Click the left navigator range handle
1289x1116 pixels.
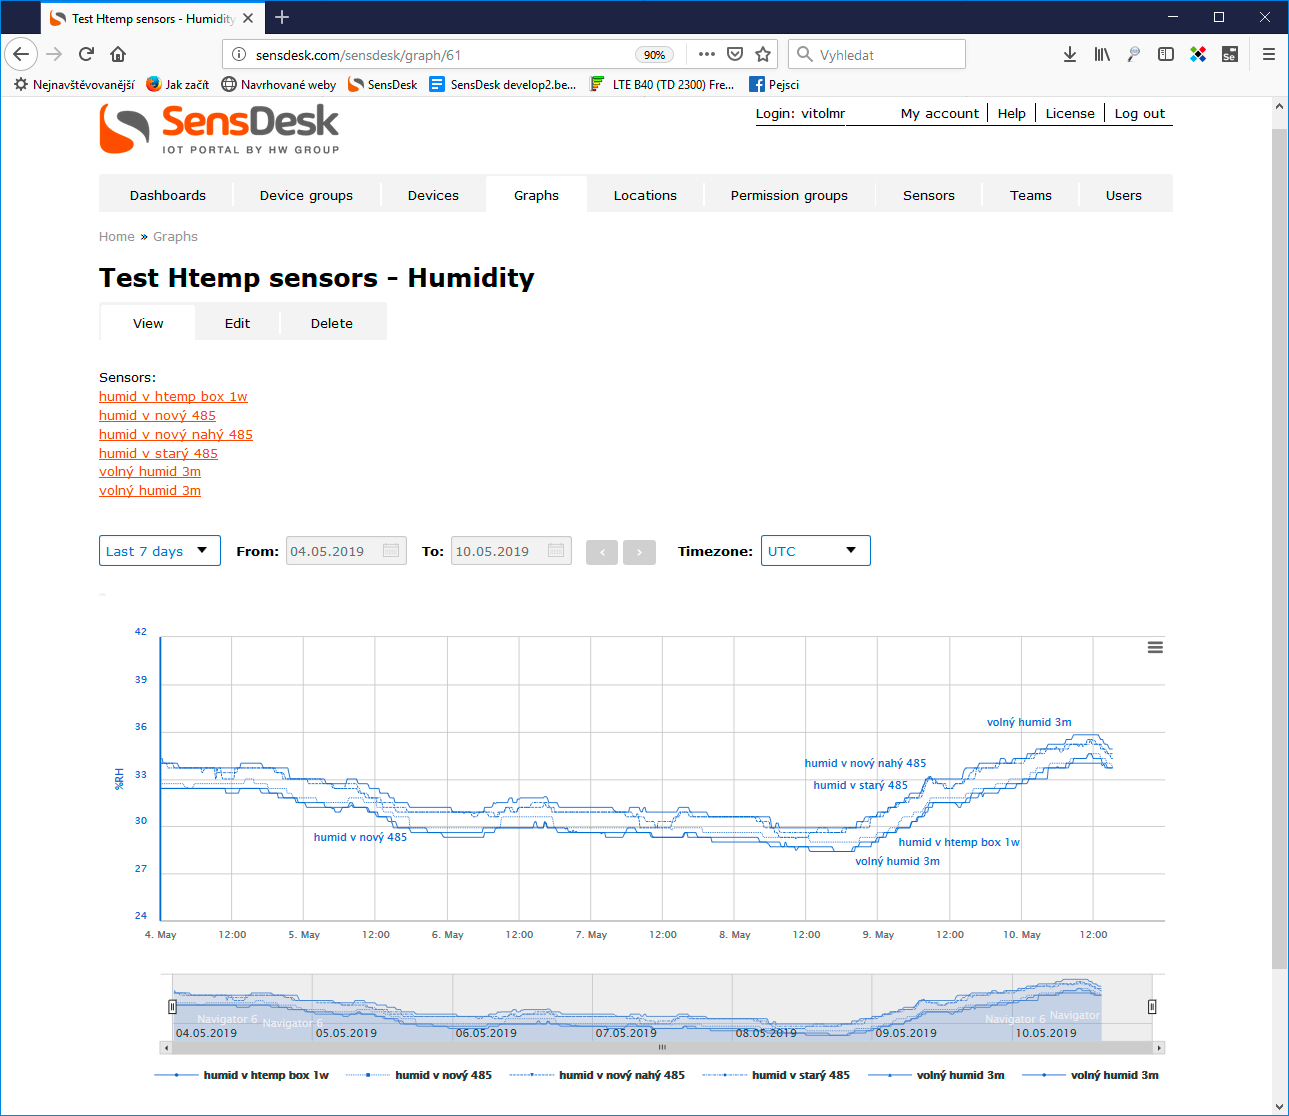pos(172,1007)
